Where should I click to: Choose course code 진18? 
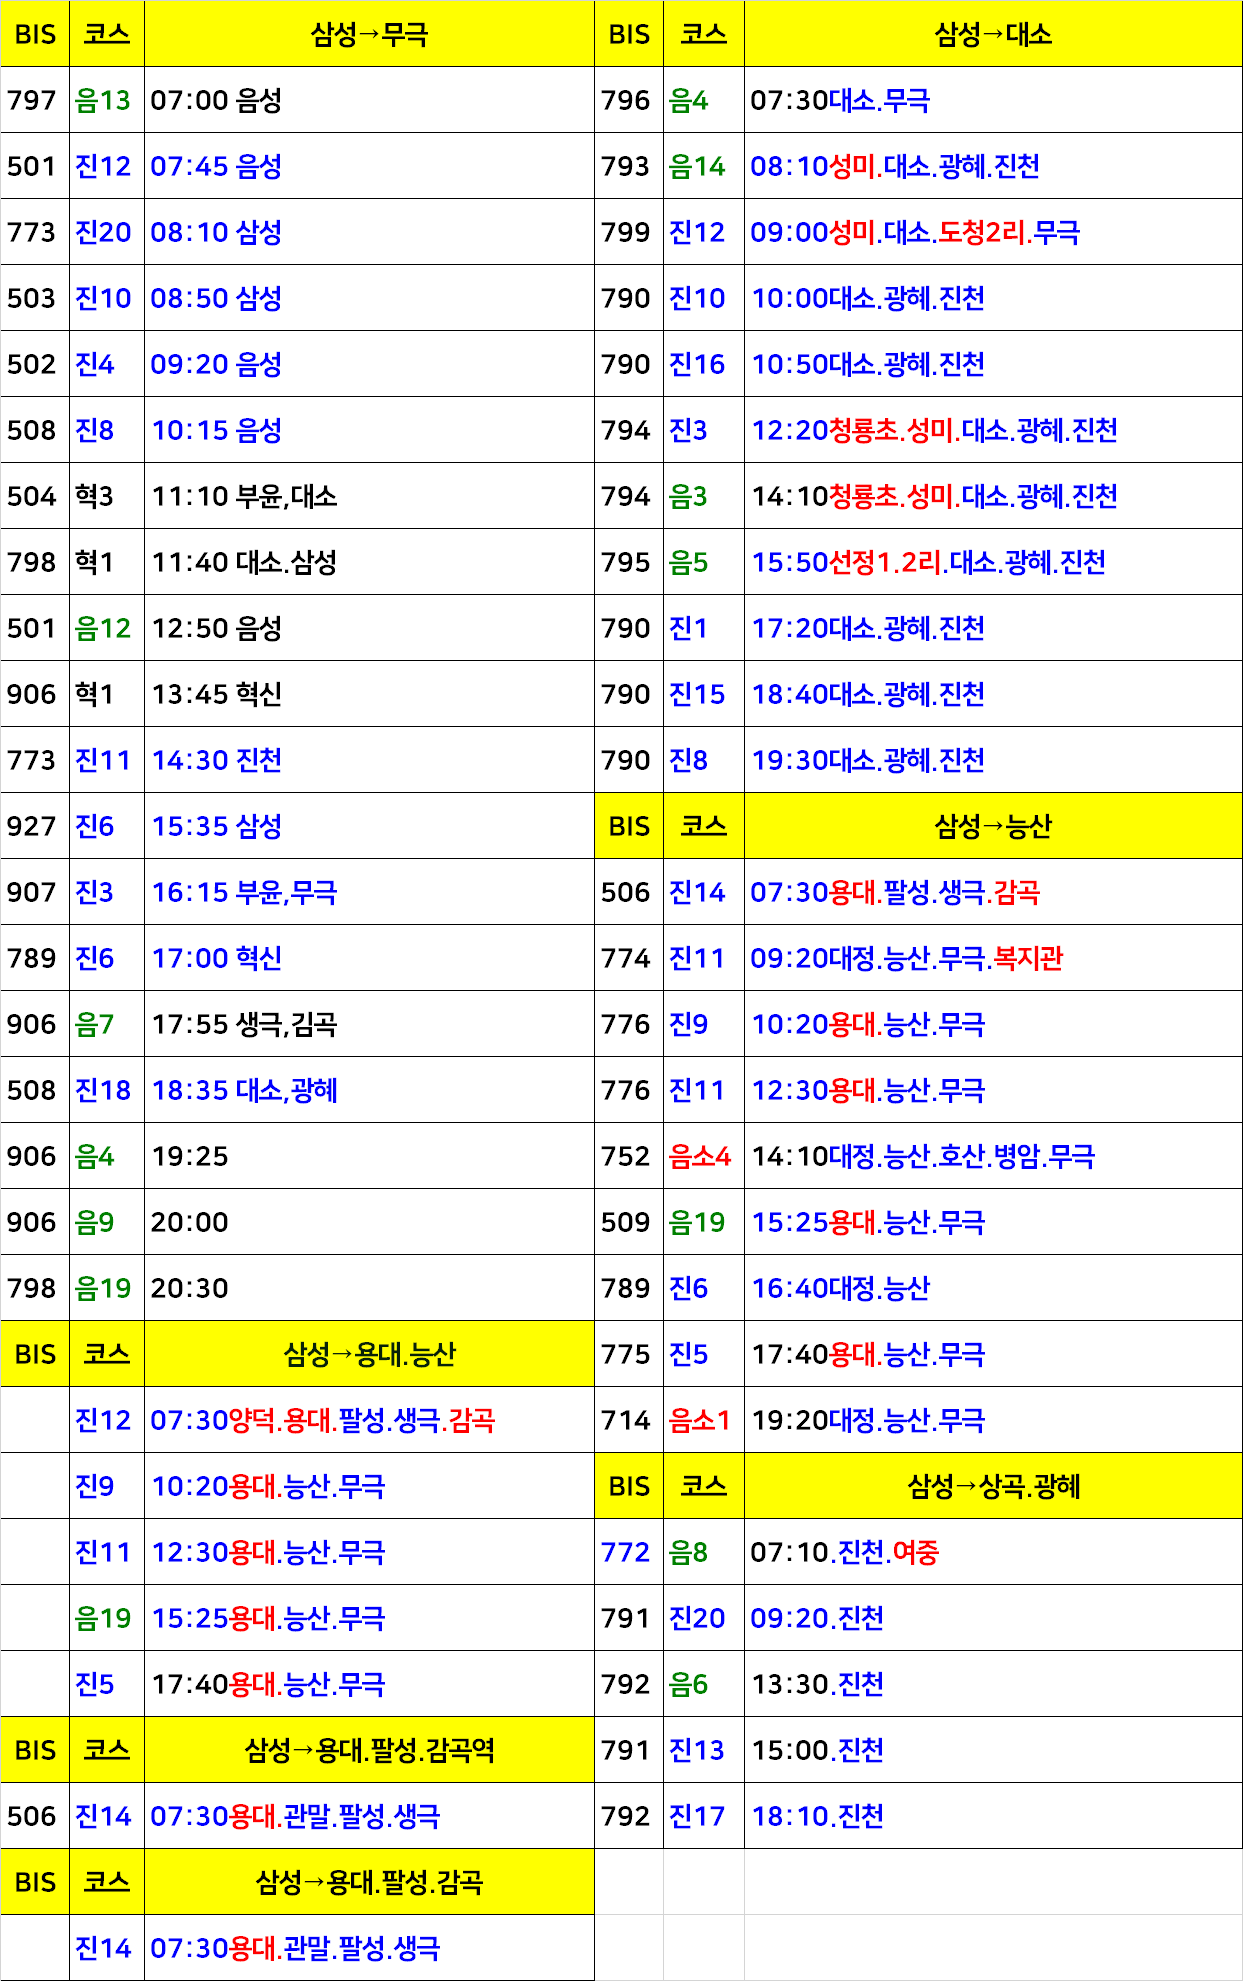click(103, 1090)
